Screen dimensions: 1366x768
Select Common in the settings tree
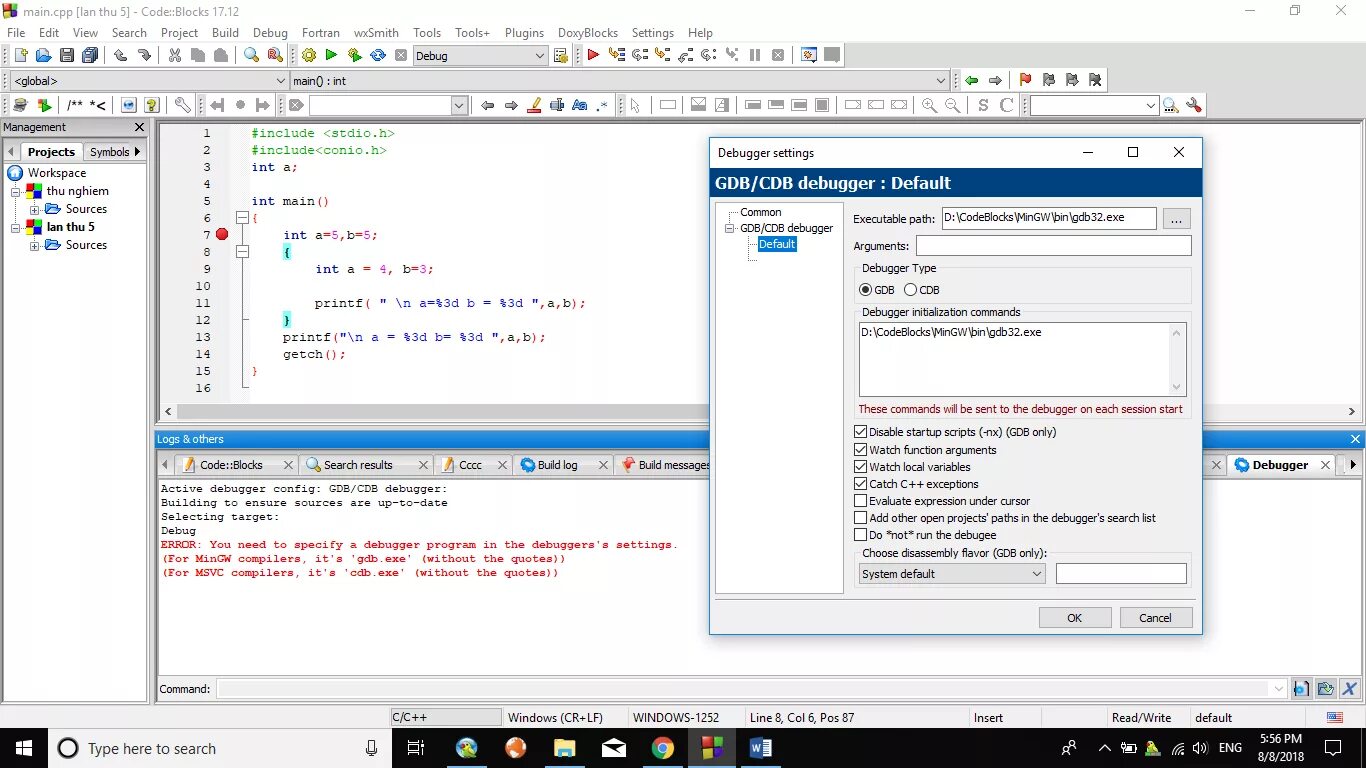point(760,212)
